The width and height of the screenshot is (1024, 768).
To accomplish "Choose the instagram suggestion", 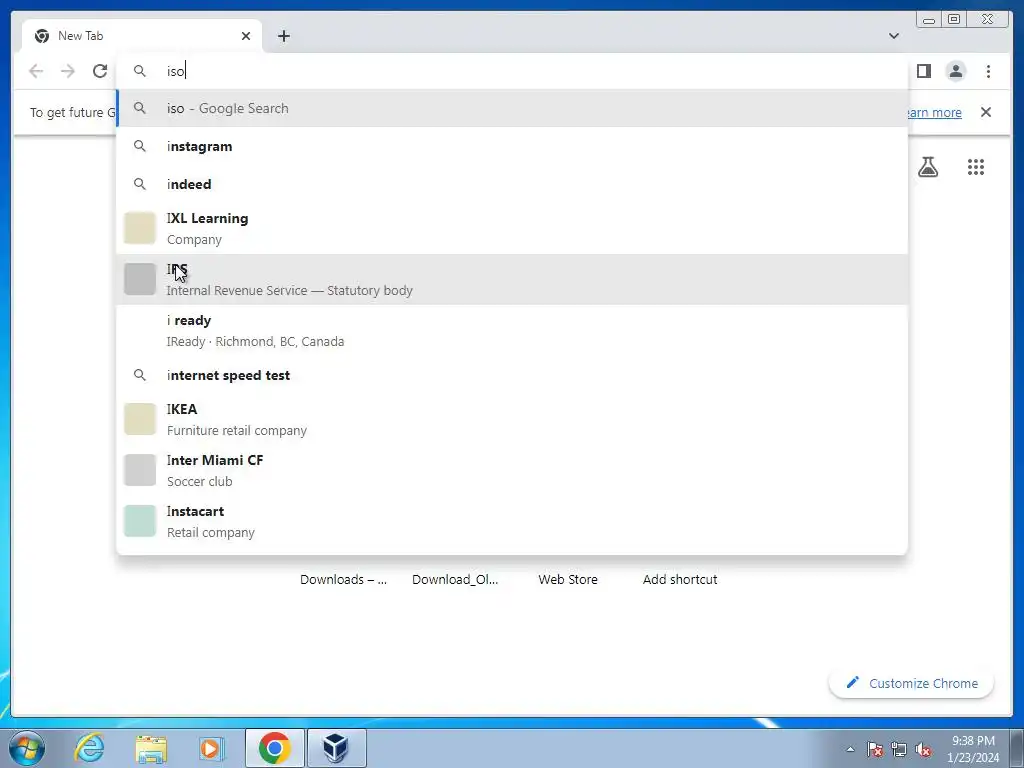I will (512, 146).
